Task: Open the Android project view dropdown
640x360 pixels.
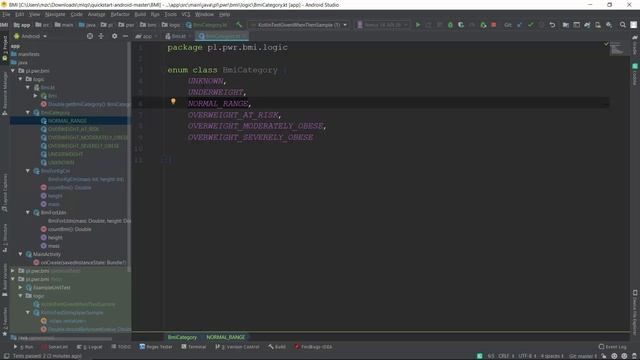Action: (31, 36)
